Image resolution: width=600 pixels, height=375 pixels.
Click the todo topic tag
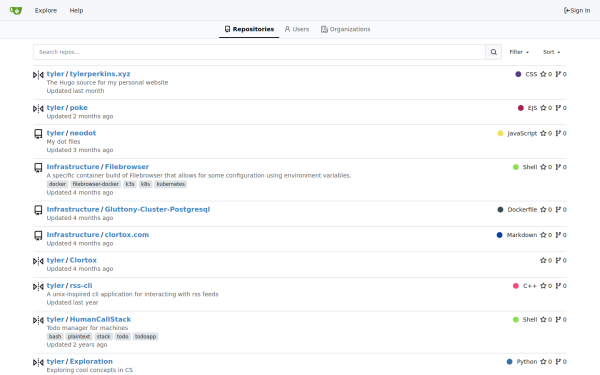click(x=122, y=336)
